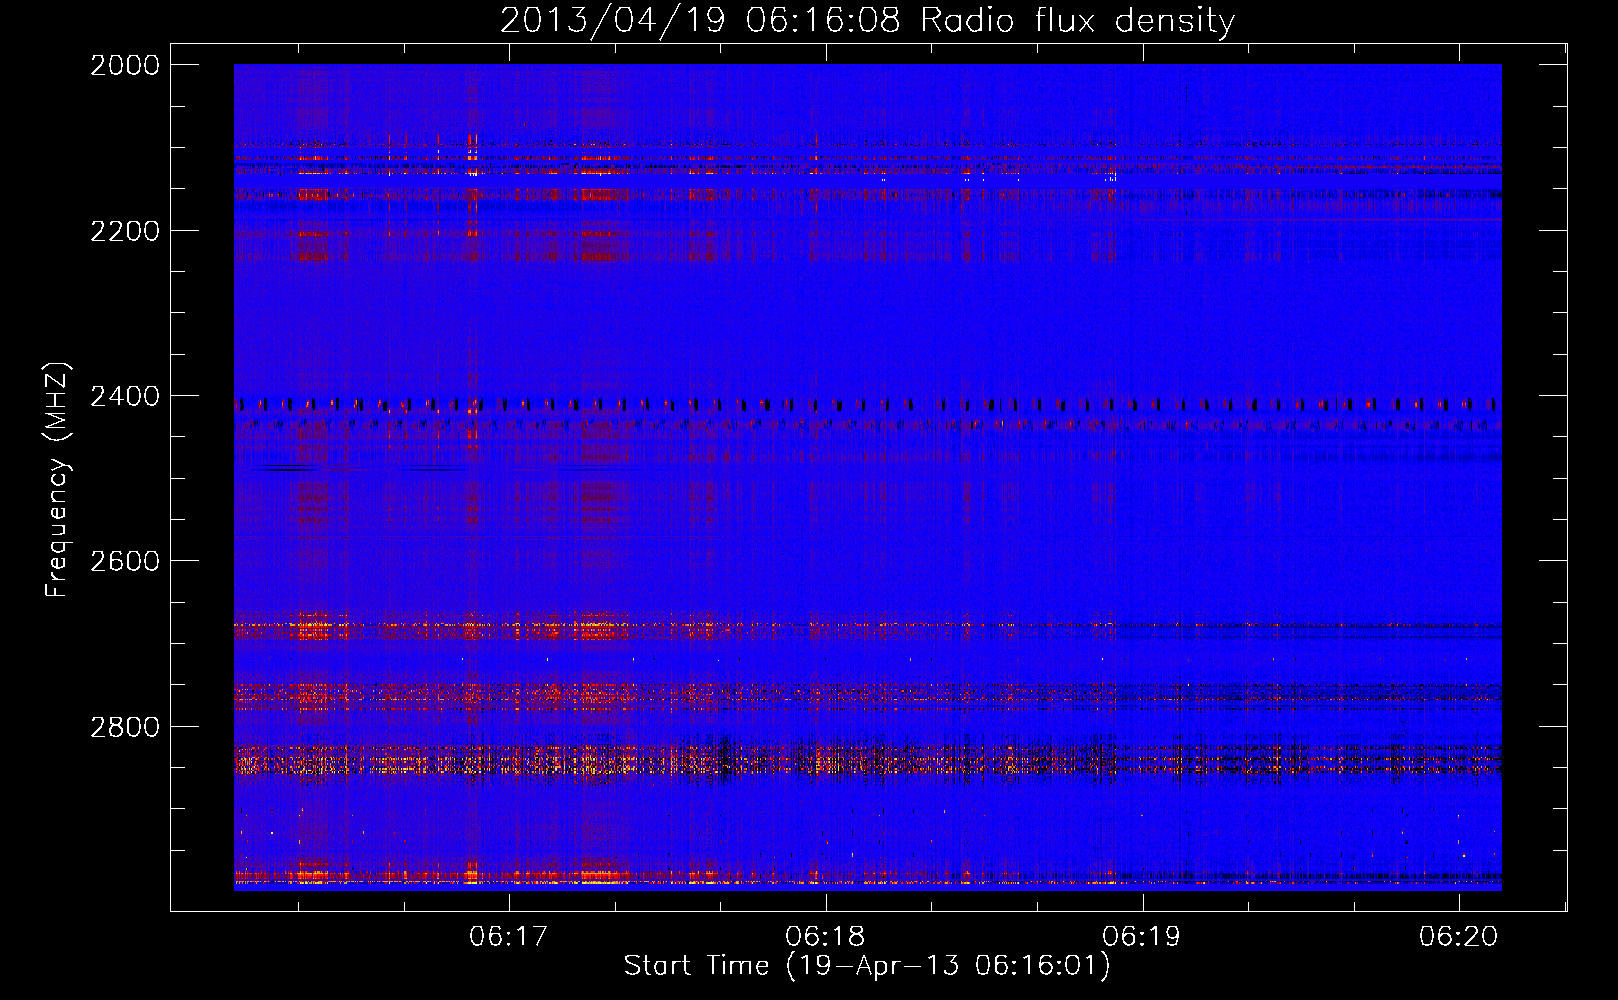Click the 06:18 time tick label
The image size is (1618, 1000).
pyautogui.click(x=826, y=937)
